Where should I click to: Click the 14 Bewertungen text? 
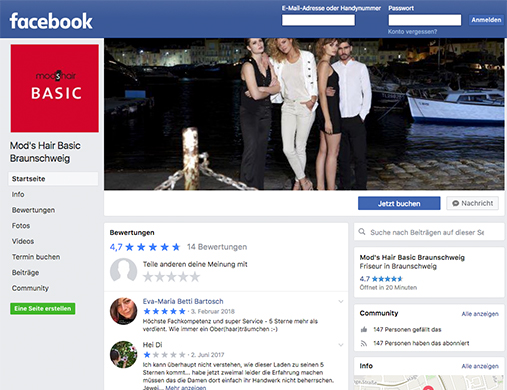(x=217, y=247)
